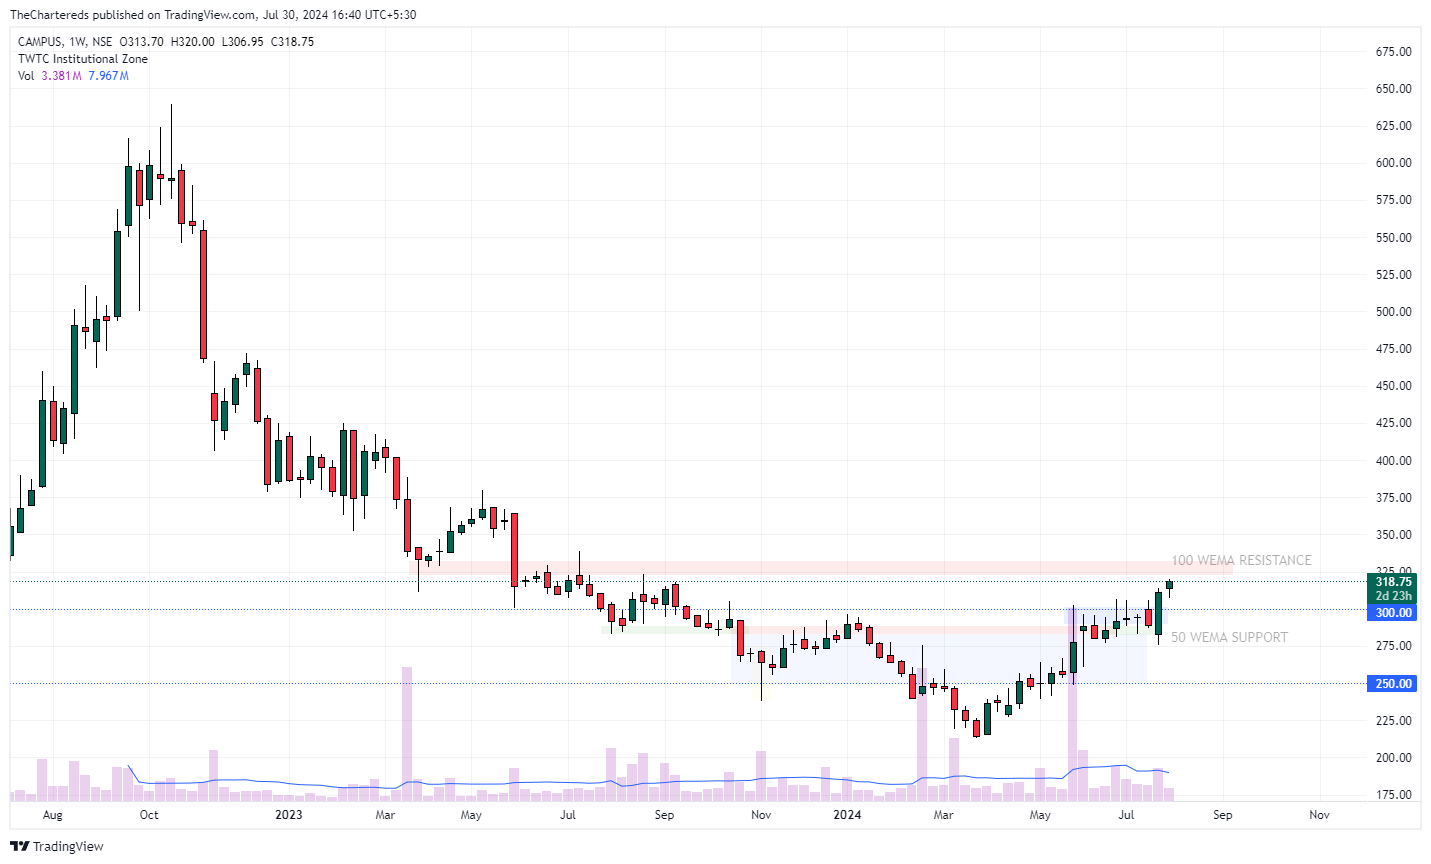Click the Nov label at the far right of axis
The image size is (1431, 864).
coord(1319,815)
